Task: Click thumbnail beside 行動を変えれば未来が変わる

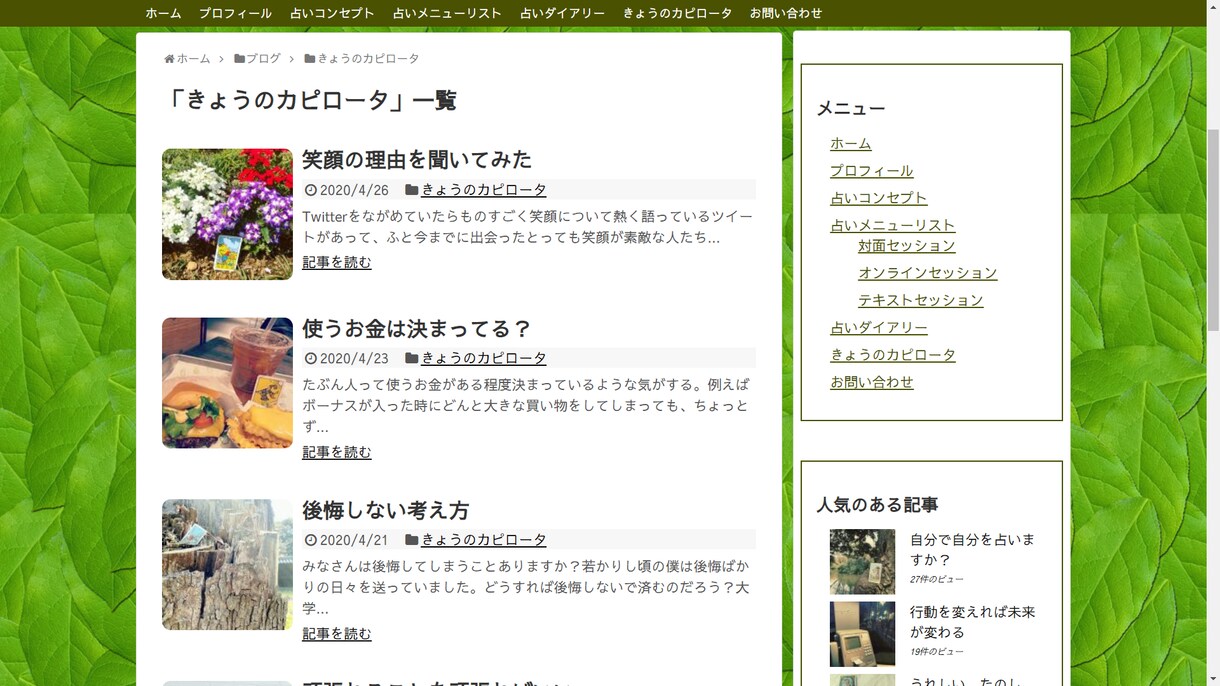Action: pos(862,634)
